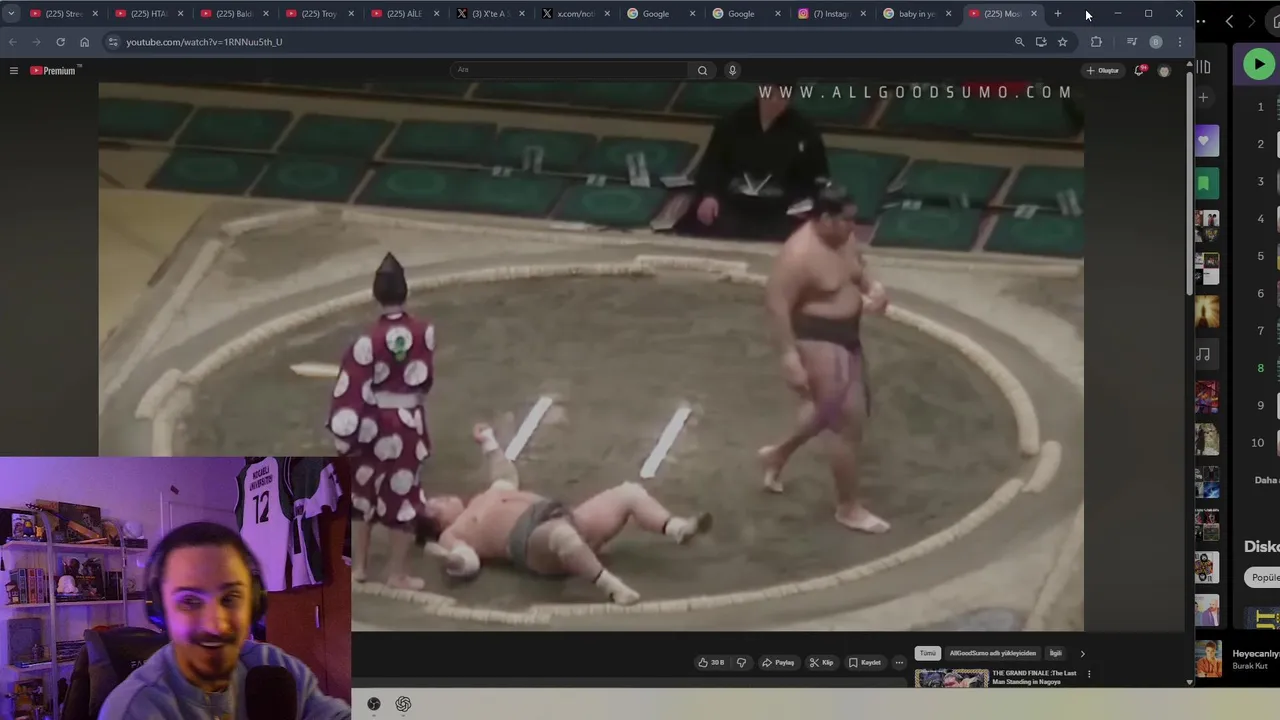Image resolution: width=1280 pixels, height=720 pixels.
Task: Play the Spotify artist with green button
Action: tap(1259, 64)
